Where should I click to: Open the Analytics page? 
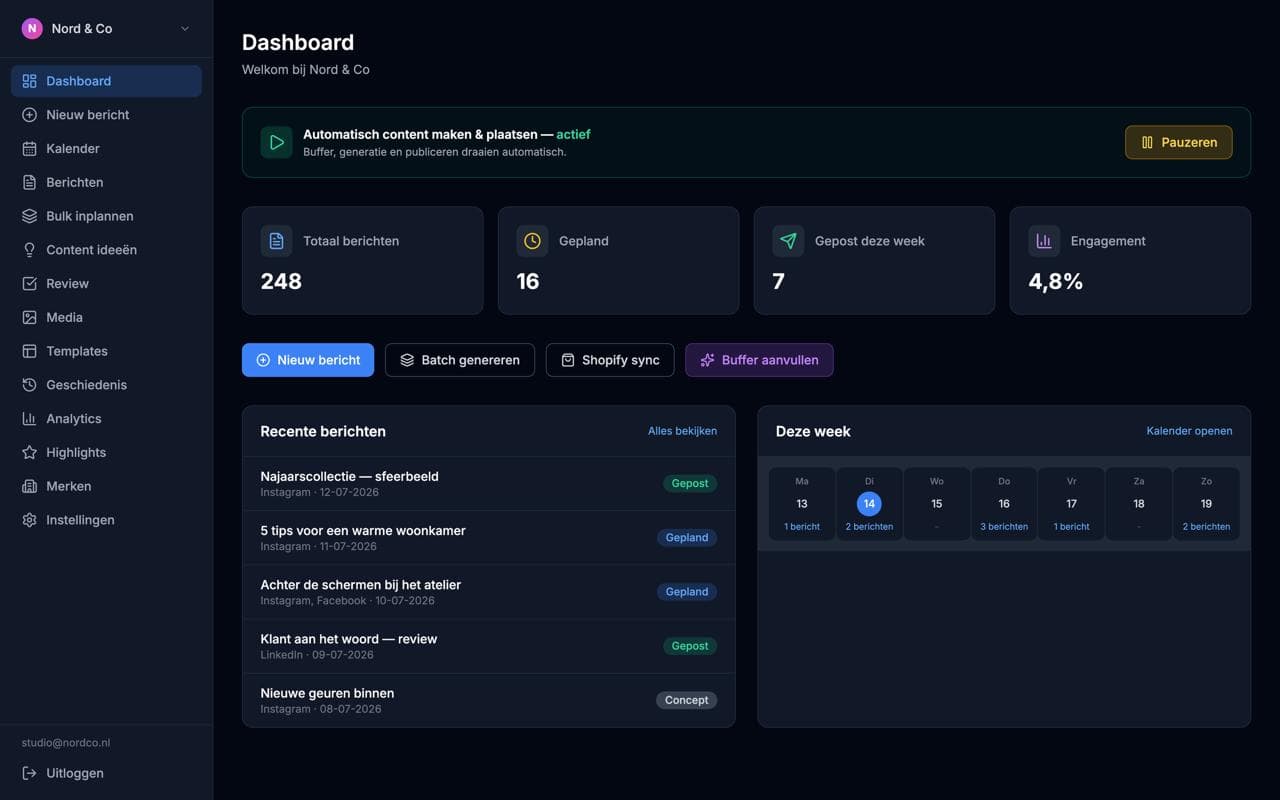click(106, 419)
